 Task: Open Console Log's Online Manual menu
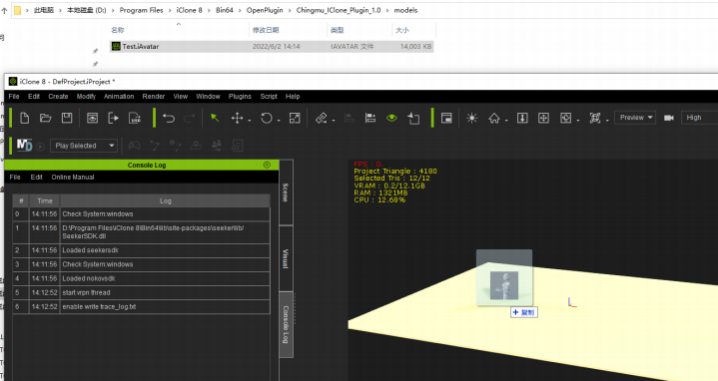(73, 177)
